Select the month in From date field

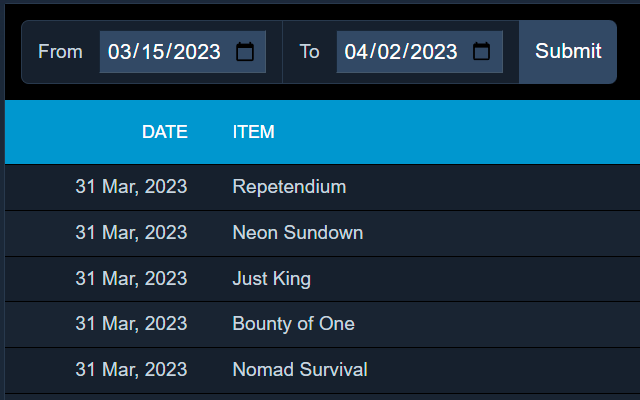(x=118, y=52)
